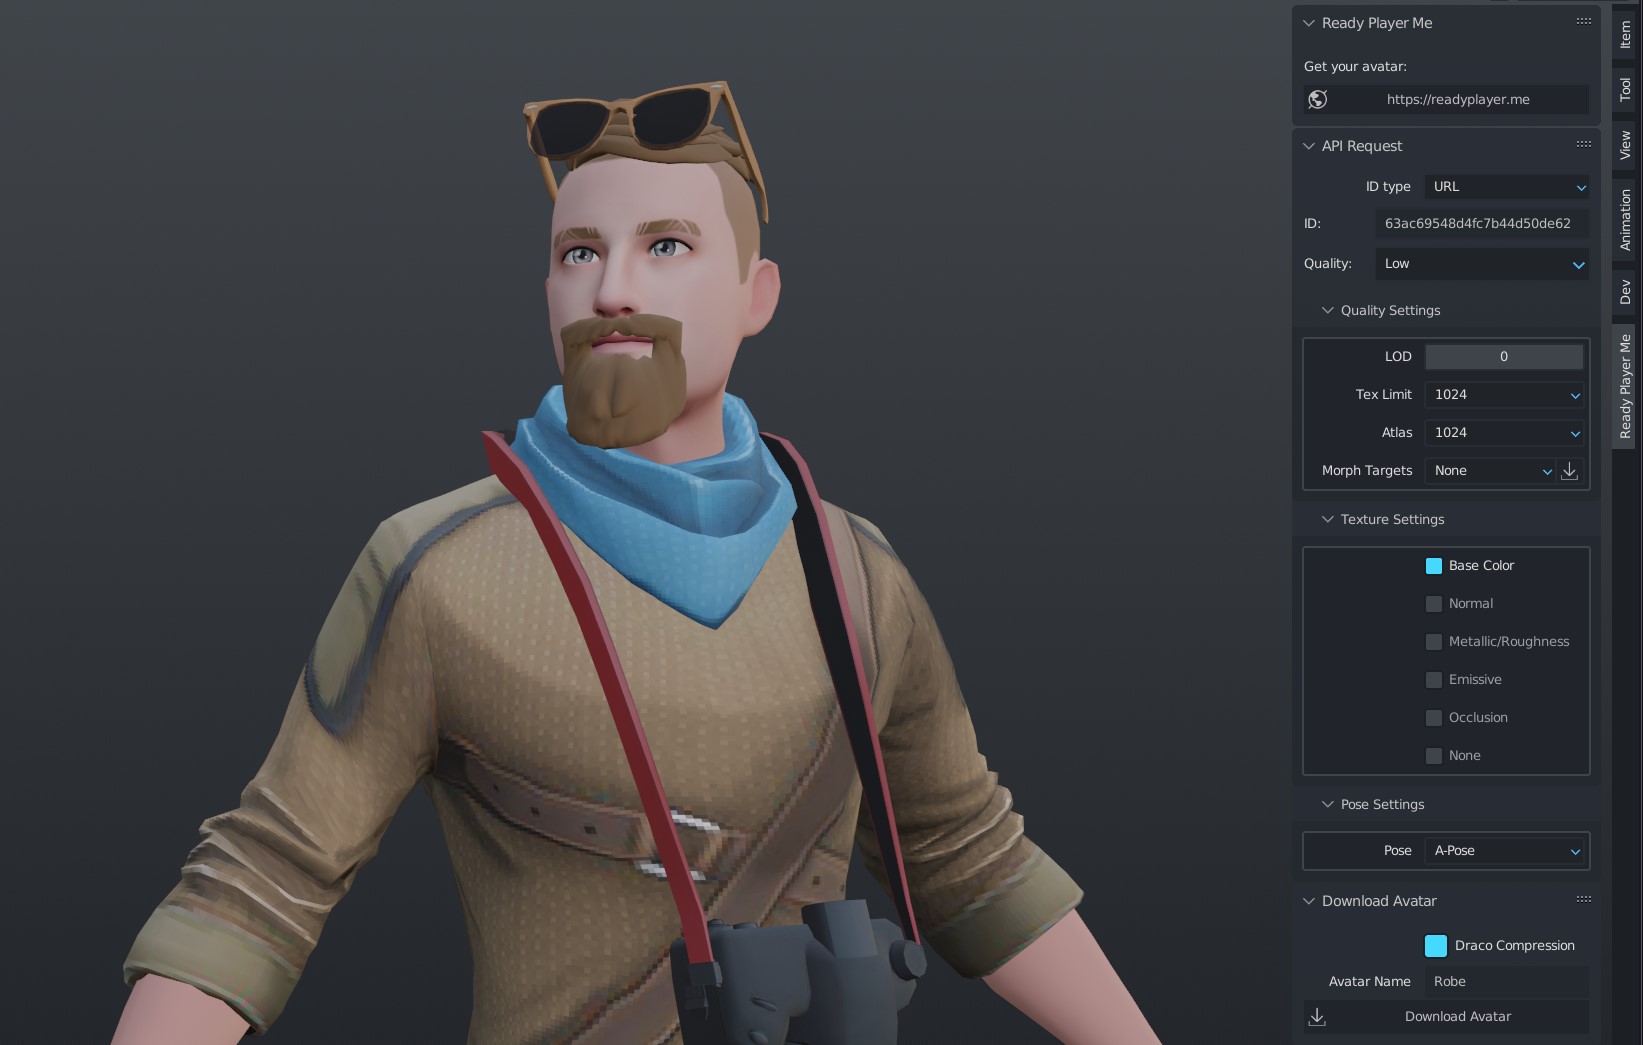The width and height of the screenshot is (1643, 1045).
Task: Open the https://readyplayer.me link button
Action: point(1446,99)
